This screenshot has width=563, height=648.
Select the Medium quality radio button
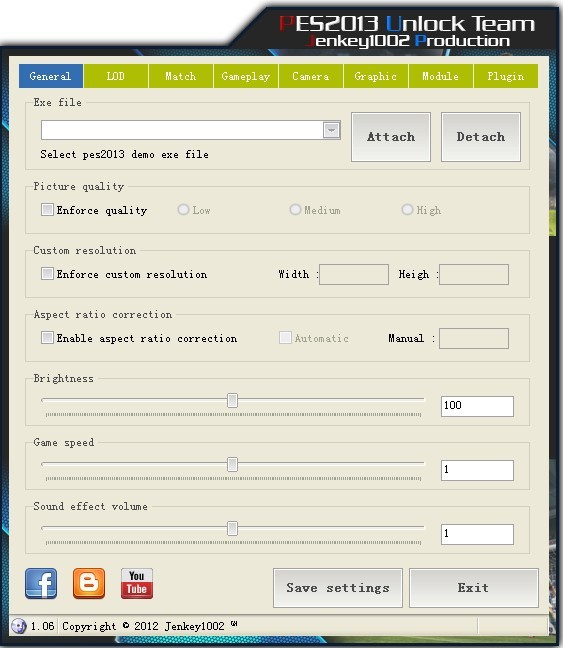[x=295, y=210]
